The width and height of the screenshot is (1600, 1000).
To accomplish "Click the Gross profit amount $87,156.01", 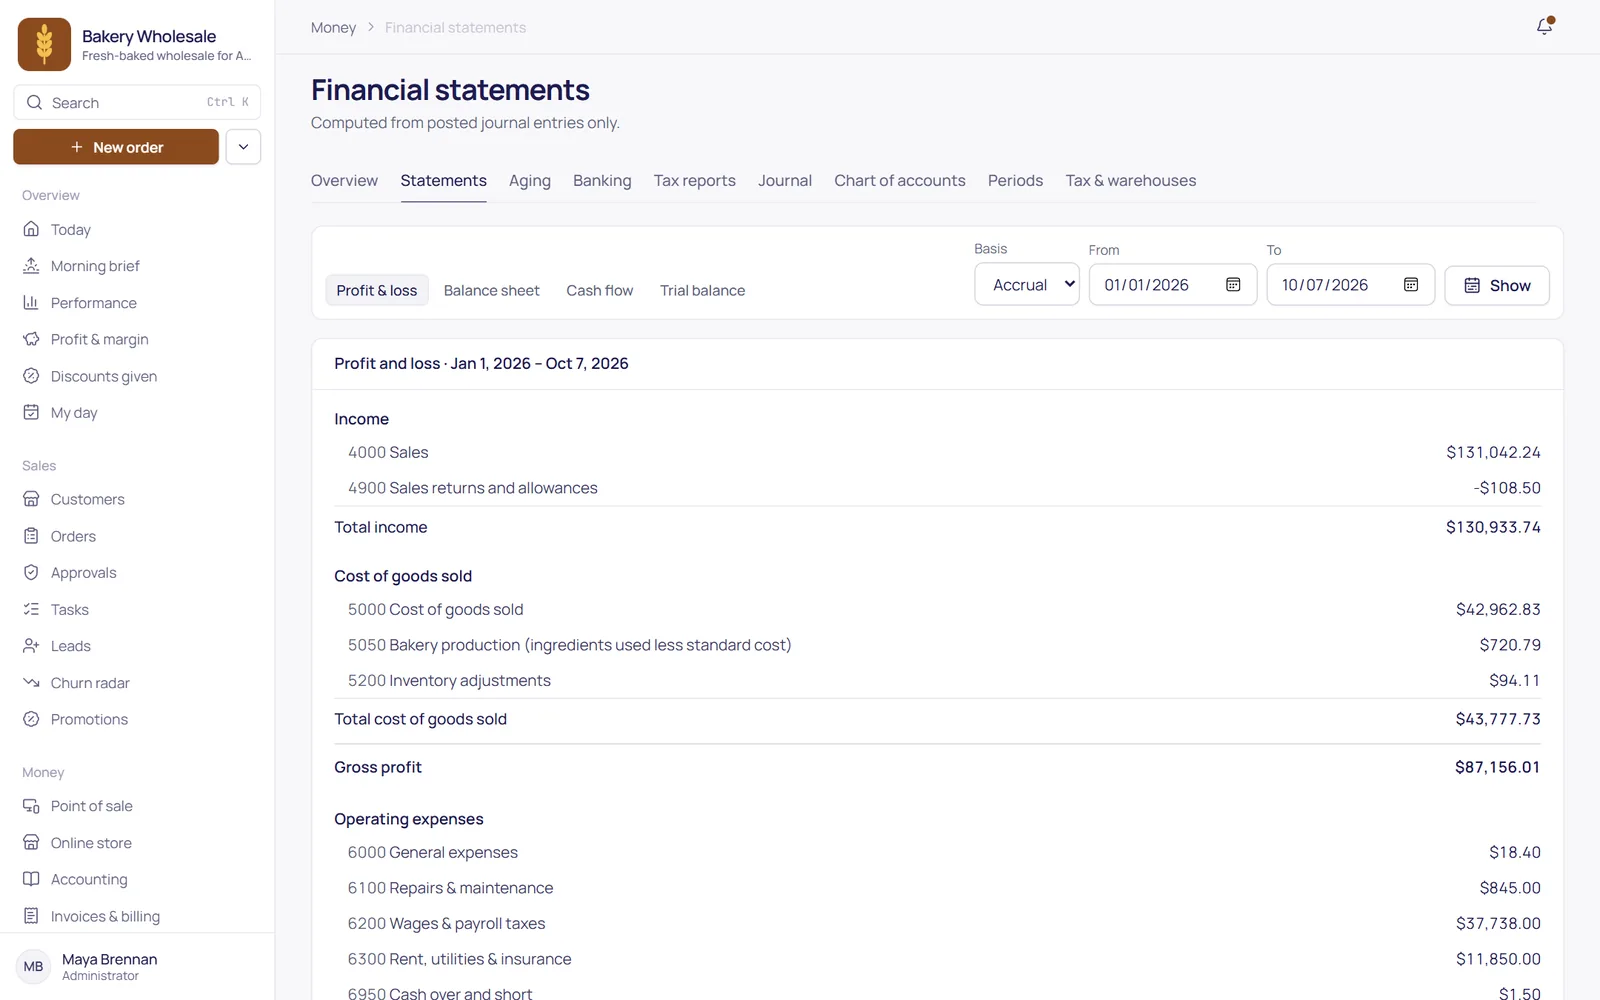I will 1497,767.
